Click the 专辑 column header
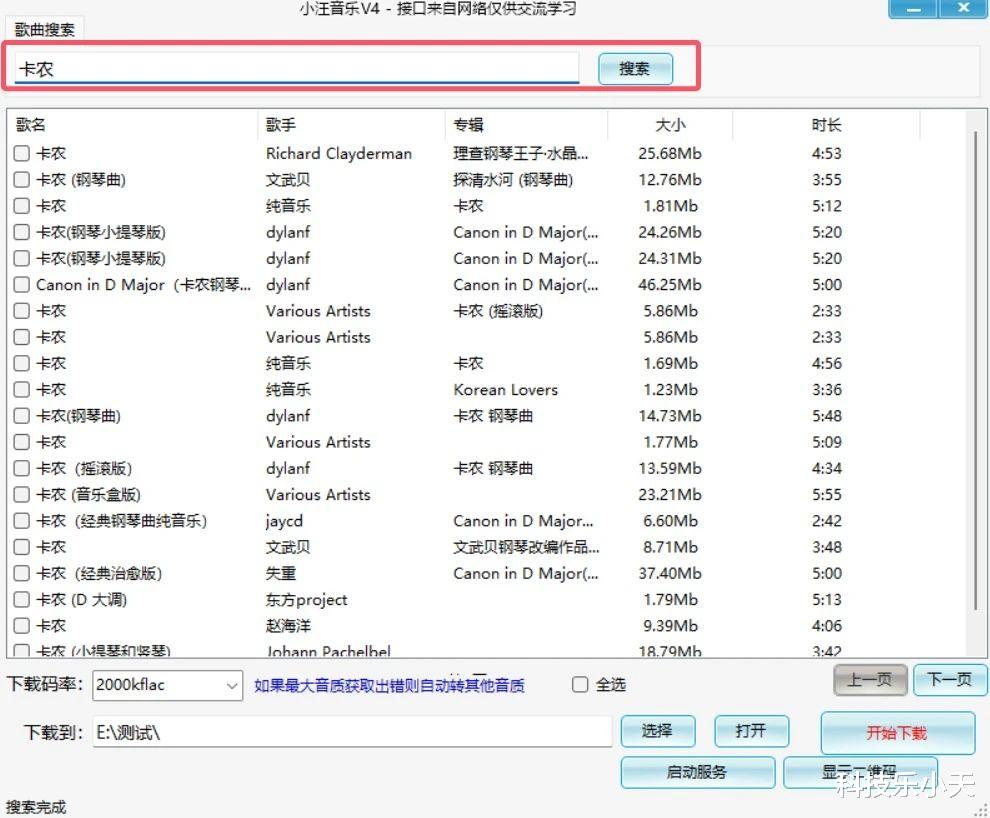The width and height of the screenshot is (990, 818). pos(527,124)
